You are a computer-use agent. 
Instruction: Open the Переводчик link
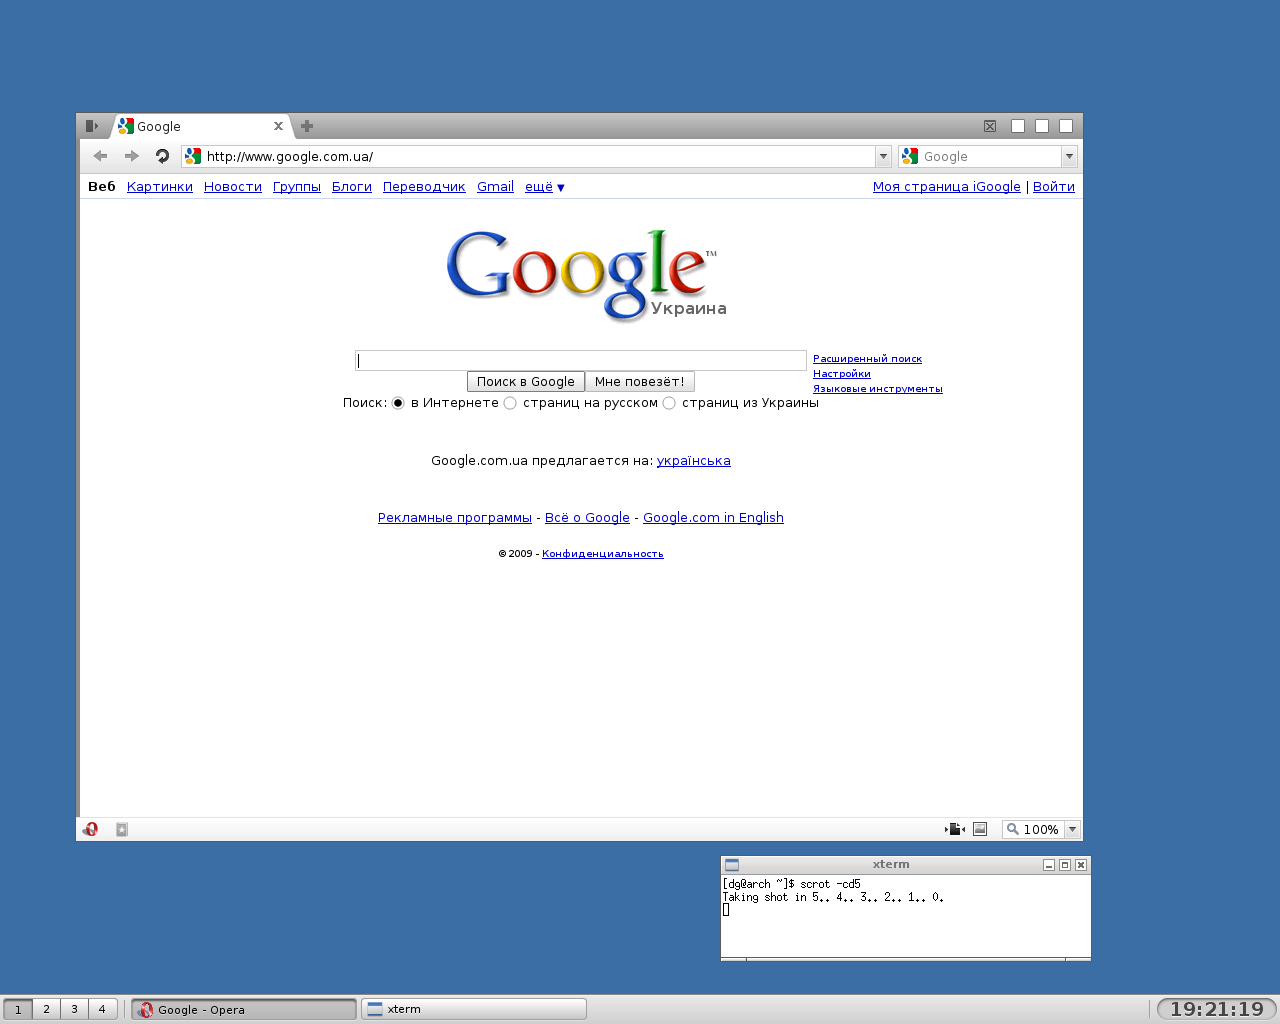[424, 187]
